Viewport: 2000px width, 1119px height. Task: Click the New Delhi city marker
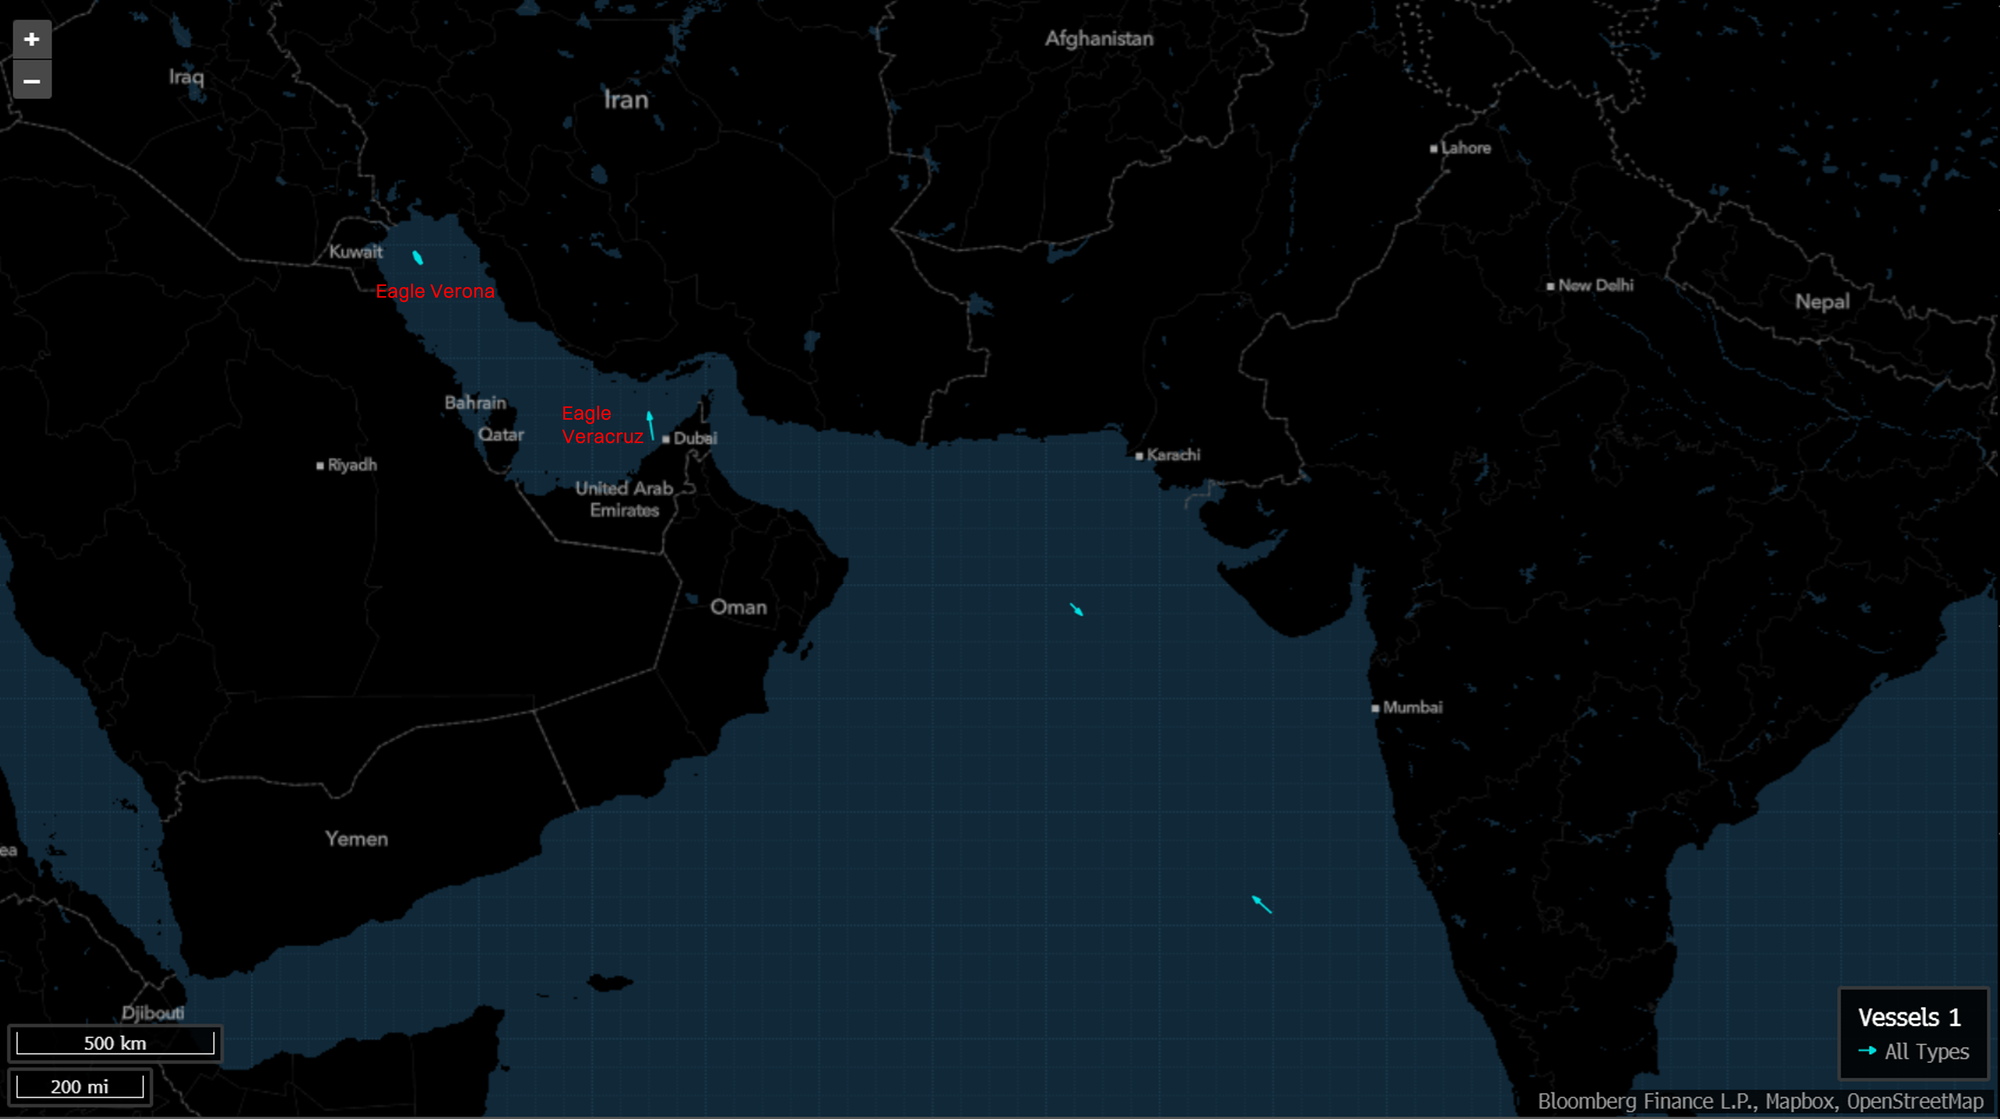1551,286
